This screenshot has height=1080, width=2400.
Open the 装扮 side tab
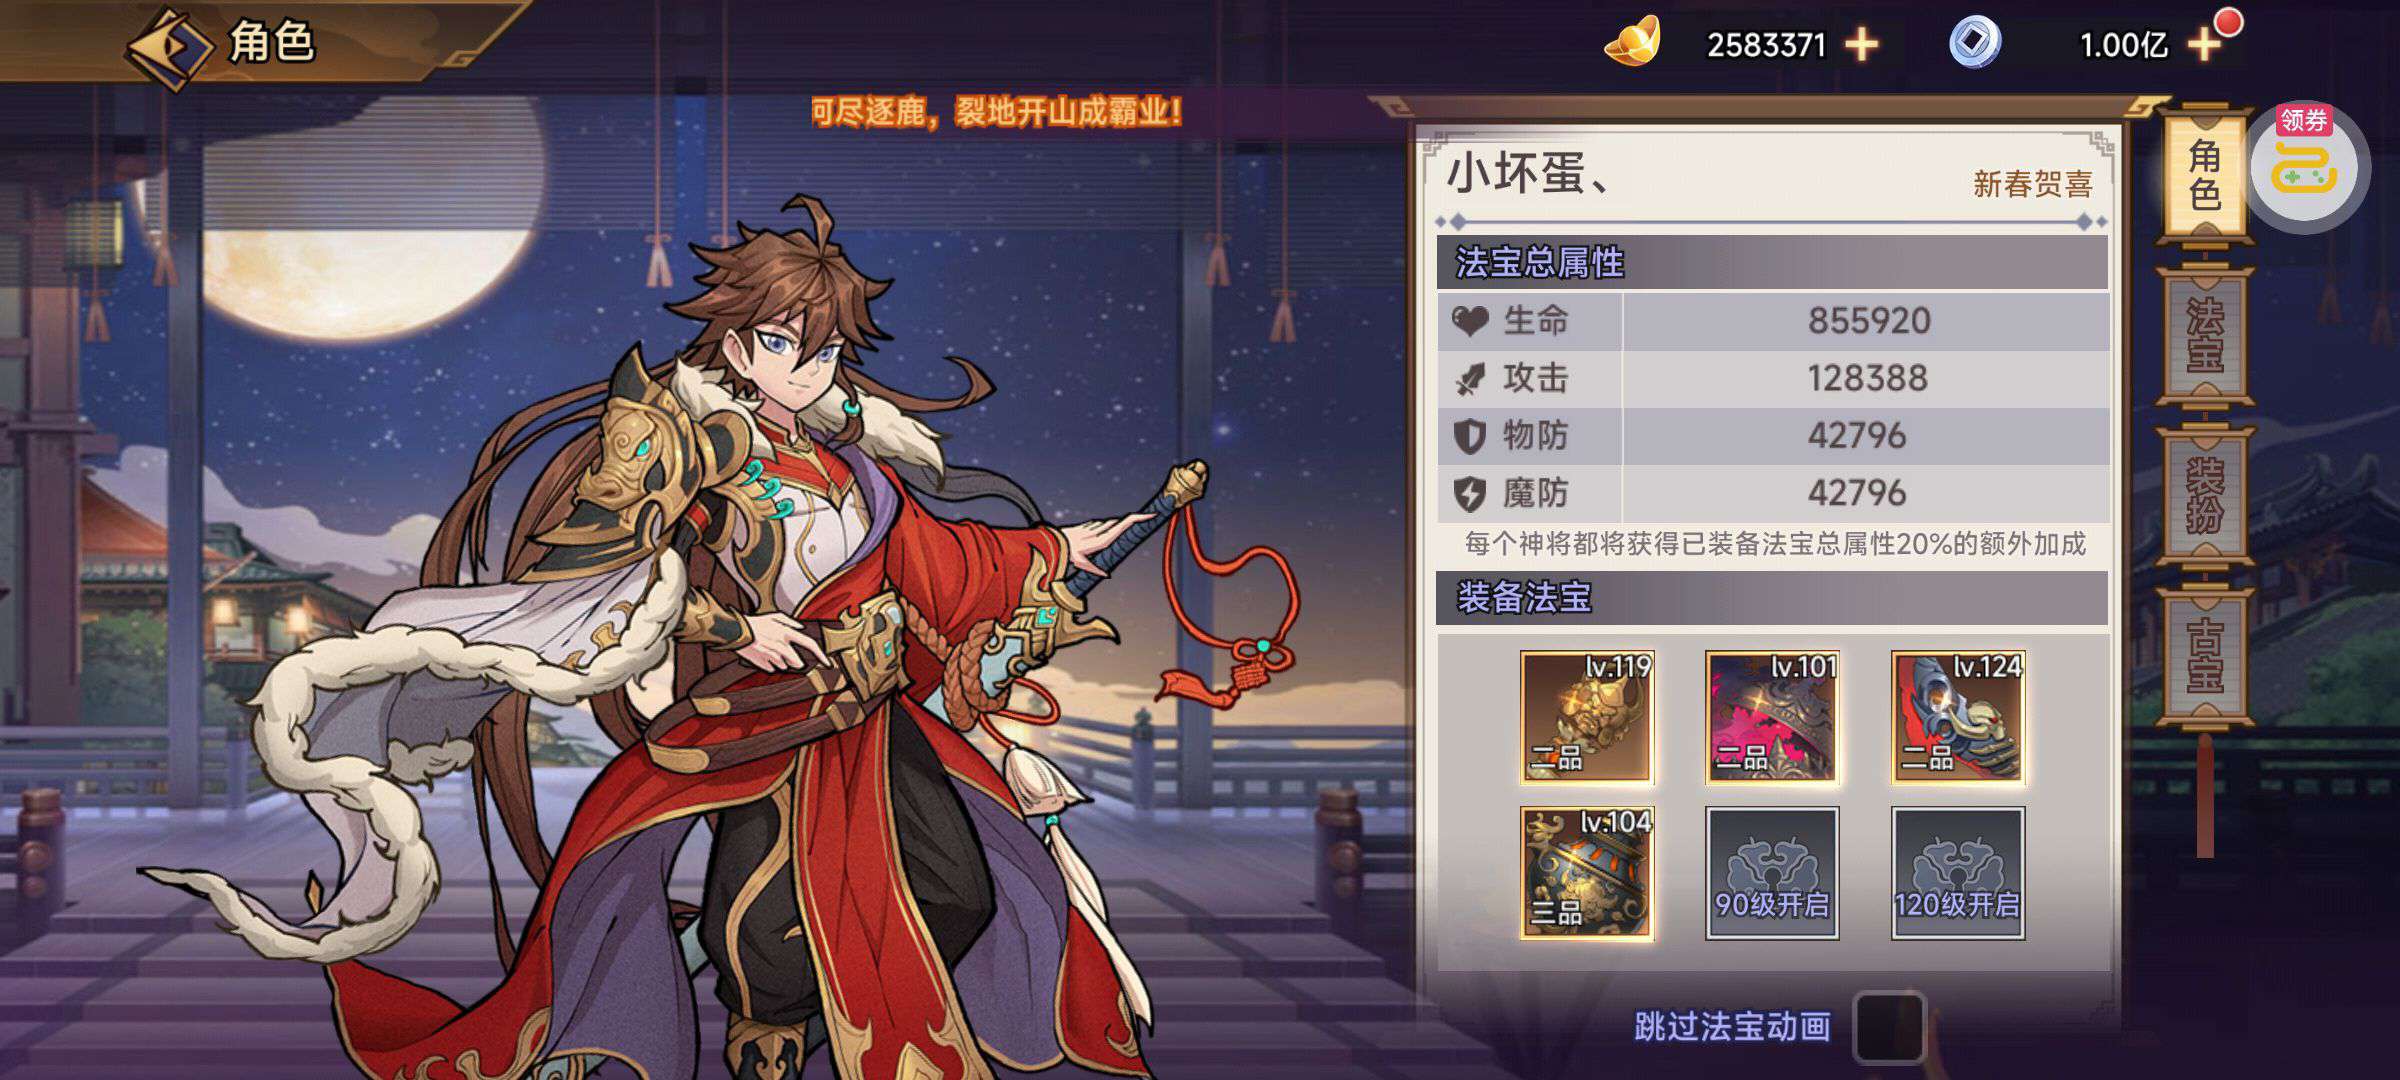pyautogui.click(x=2204, y=495)
